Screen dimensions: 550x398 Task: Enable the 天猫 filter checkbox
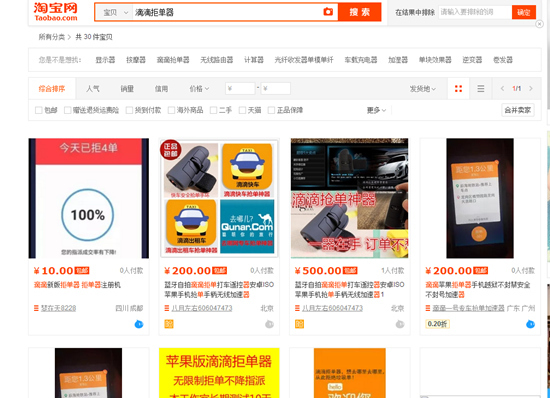[x=242, y=110]
